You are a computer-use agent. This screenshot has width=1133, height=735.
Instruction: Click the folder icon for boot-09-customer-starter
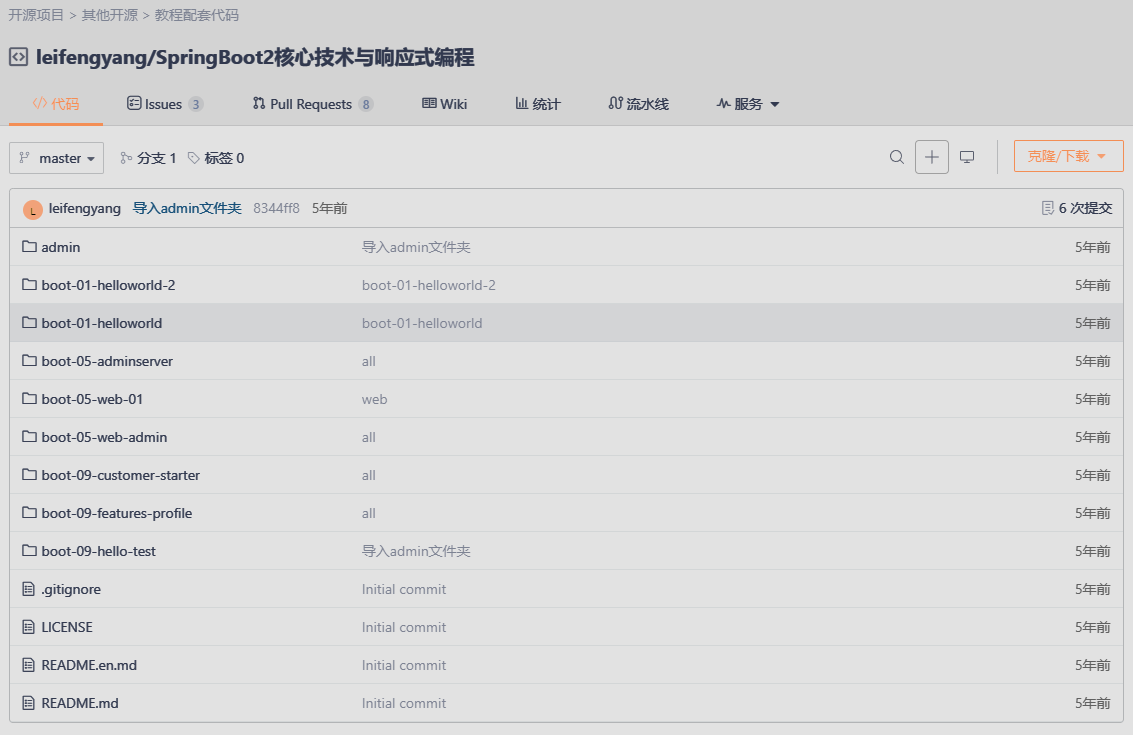pos(29,475)
